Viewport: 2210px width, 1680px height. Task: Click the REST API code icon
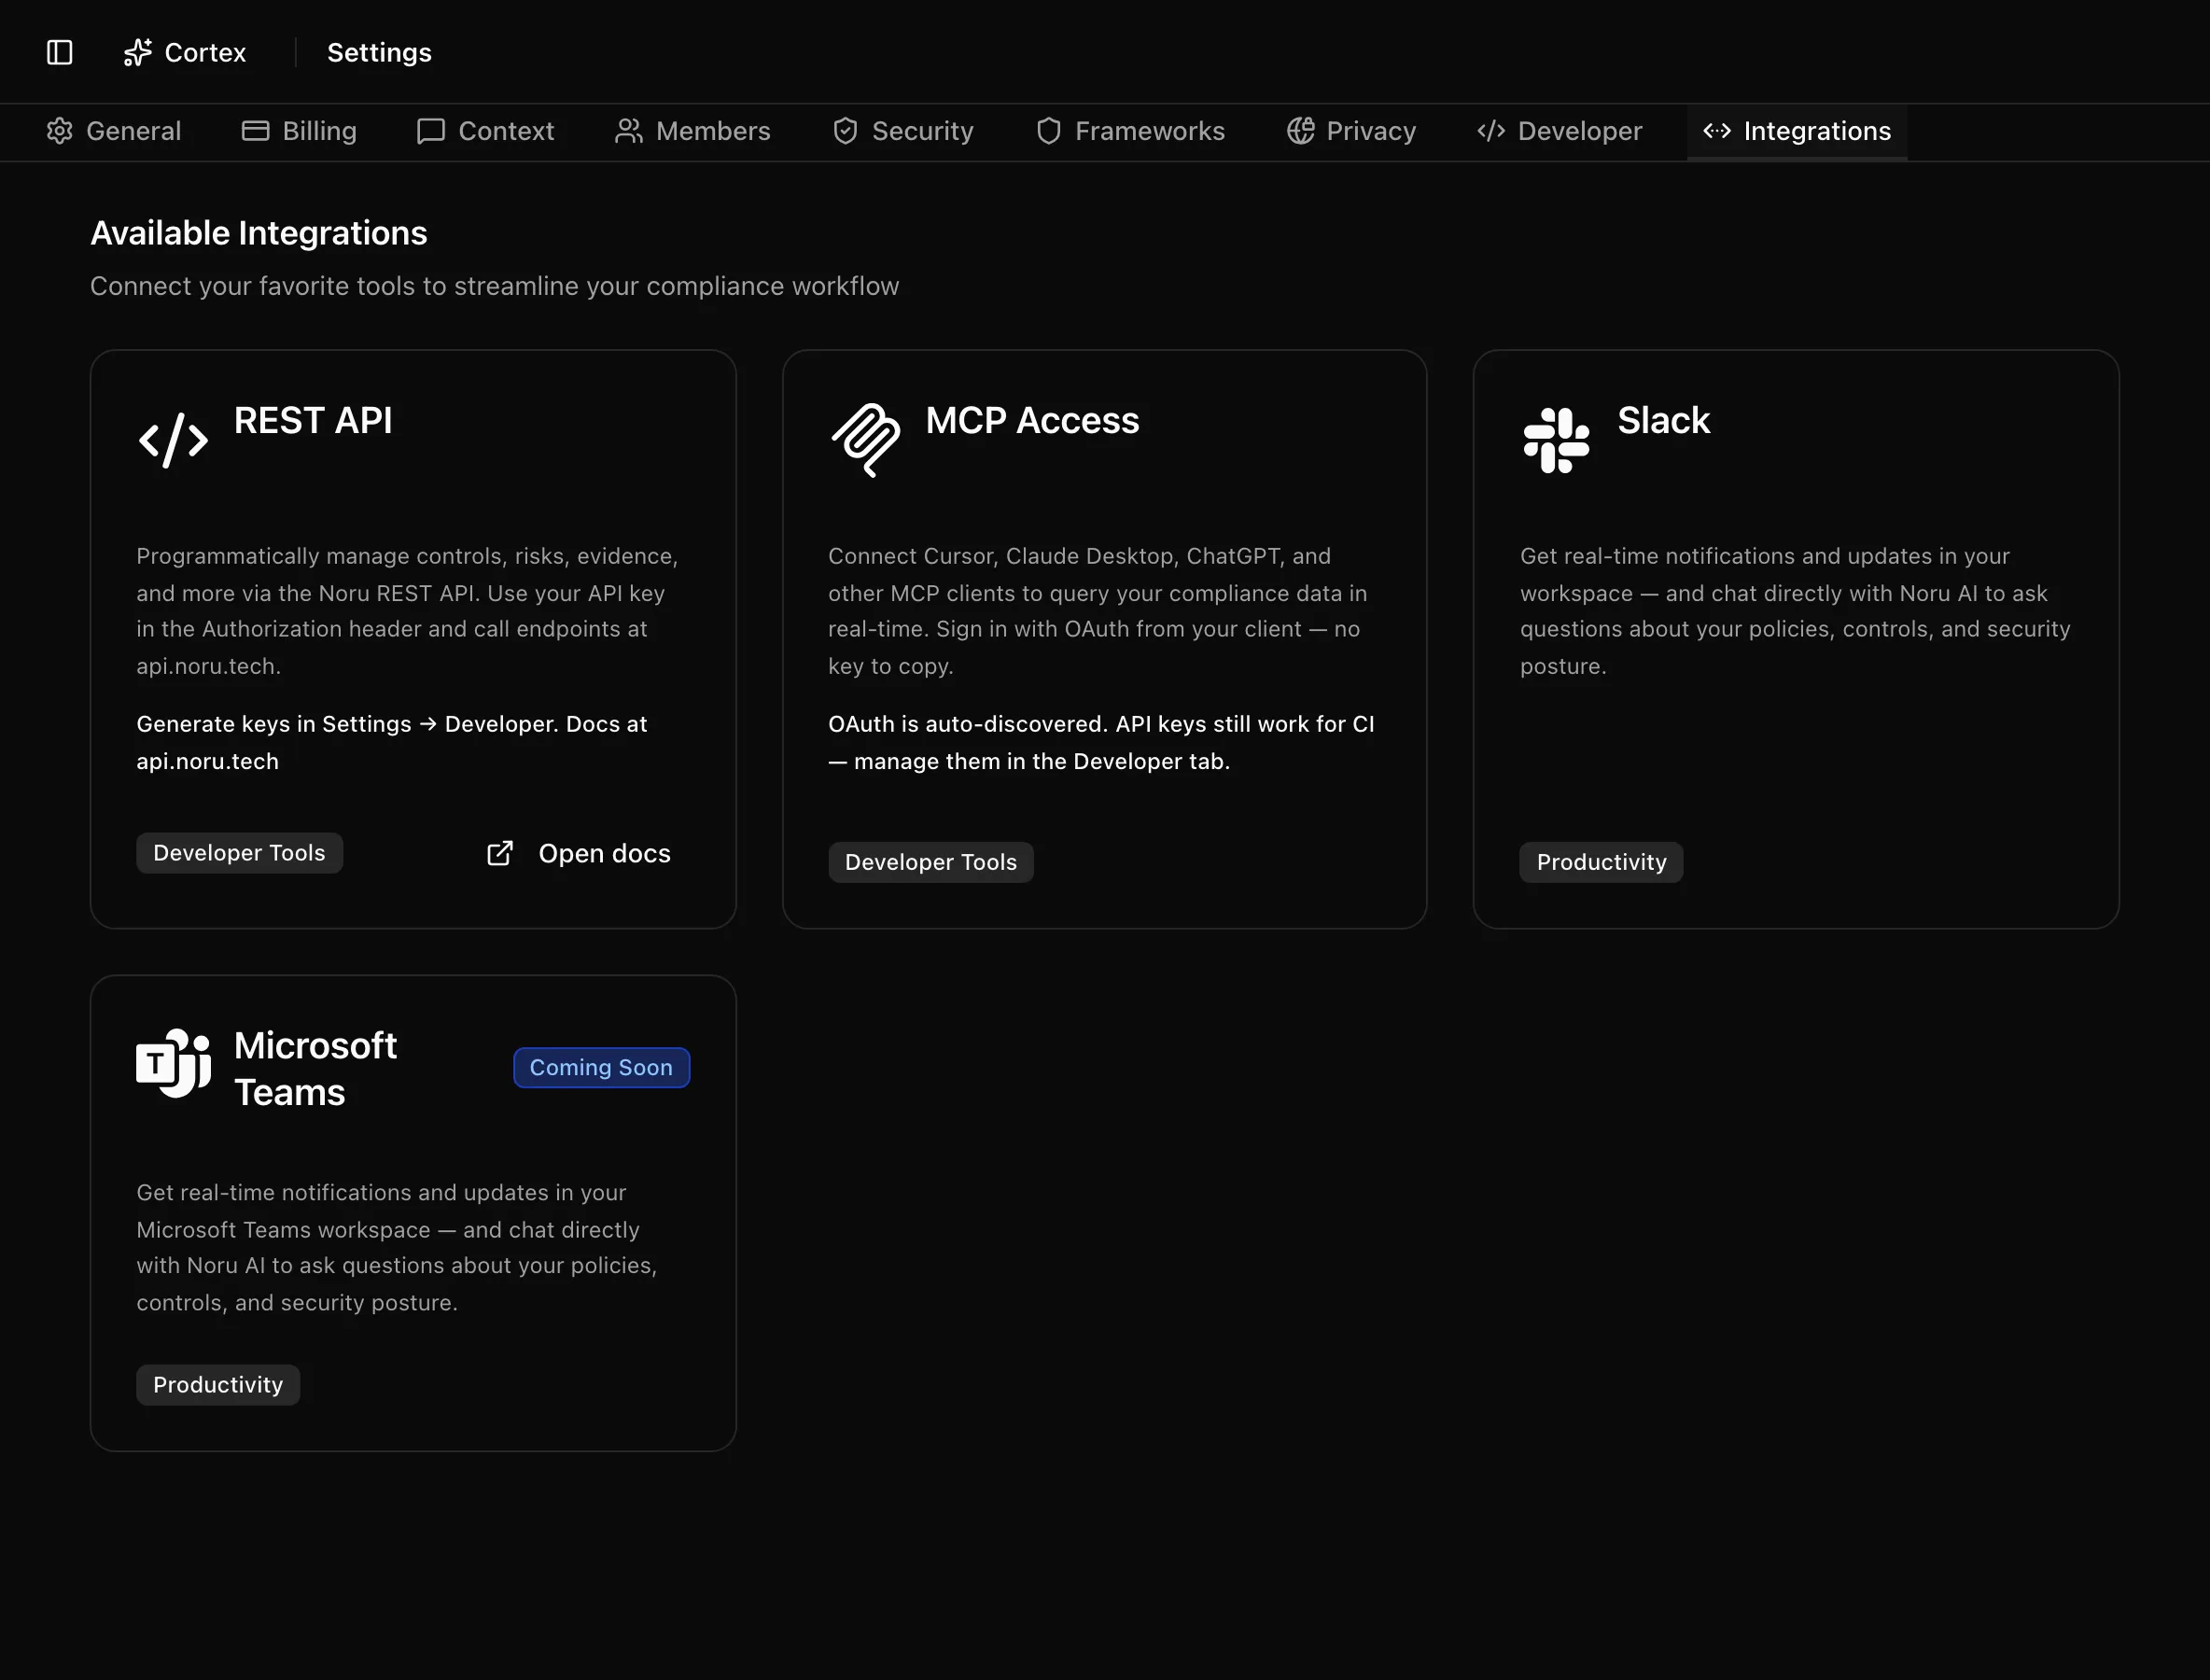click(x=173, y=440)
